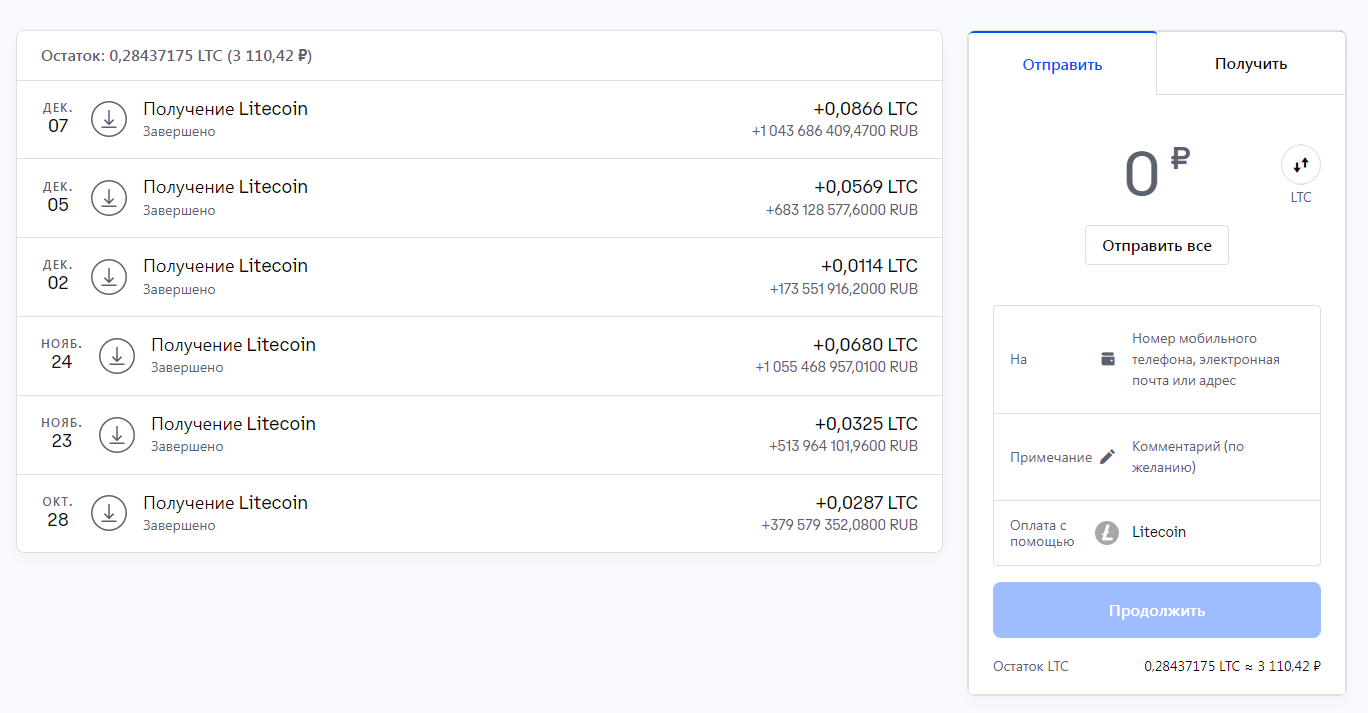Switch to the Получить tab
This screenshot has height=713, width=1368.
click(x=1251, y=64)
